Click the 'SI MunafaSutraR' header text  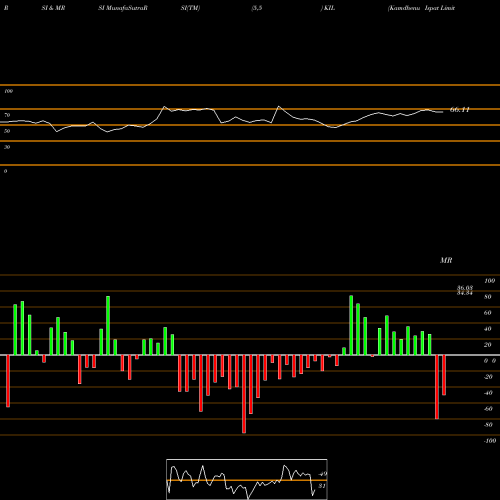coord(123,8)
